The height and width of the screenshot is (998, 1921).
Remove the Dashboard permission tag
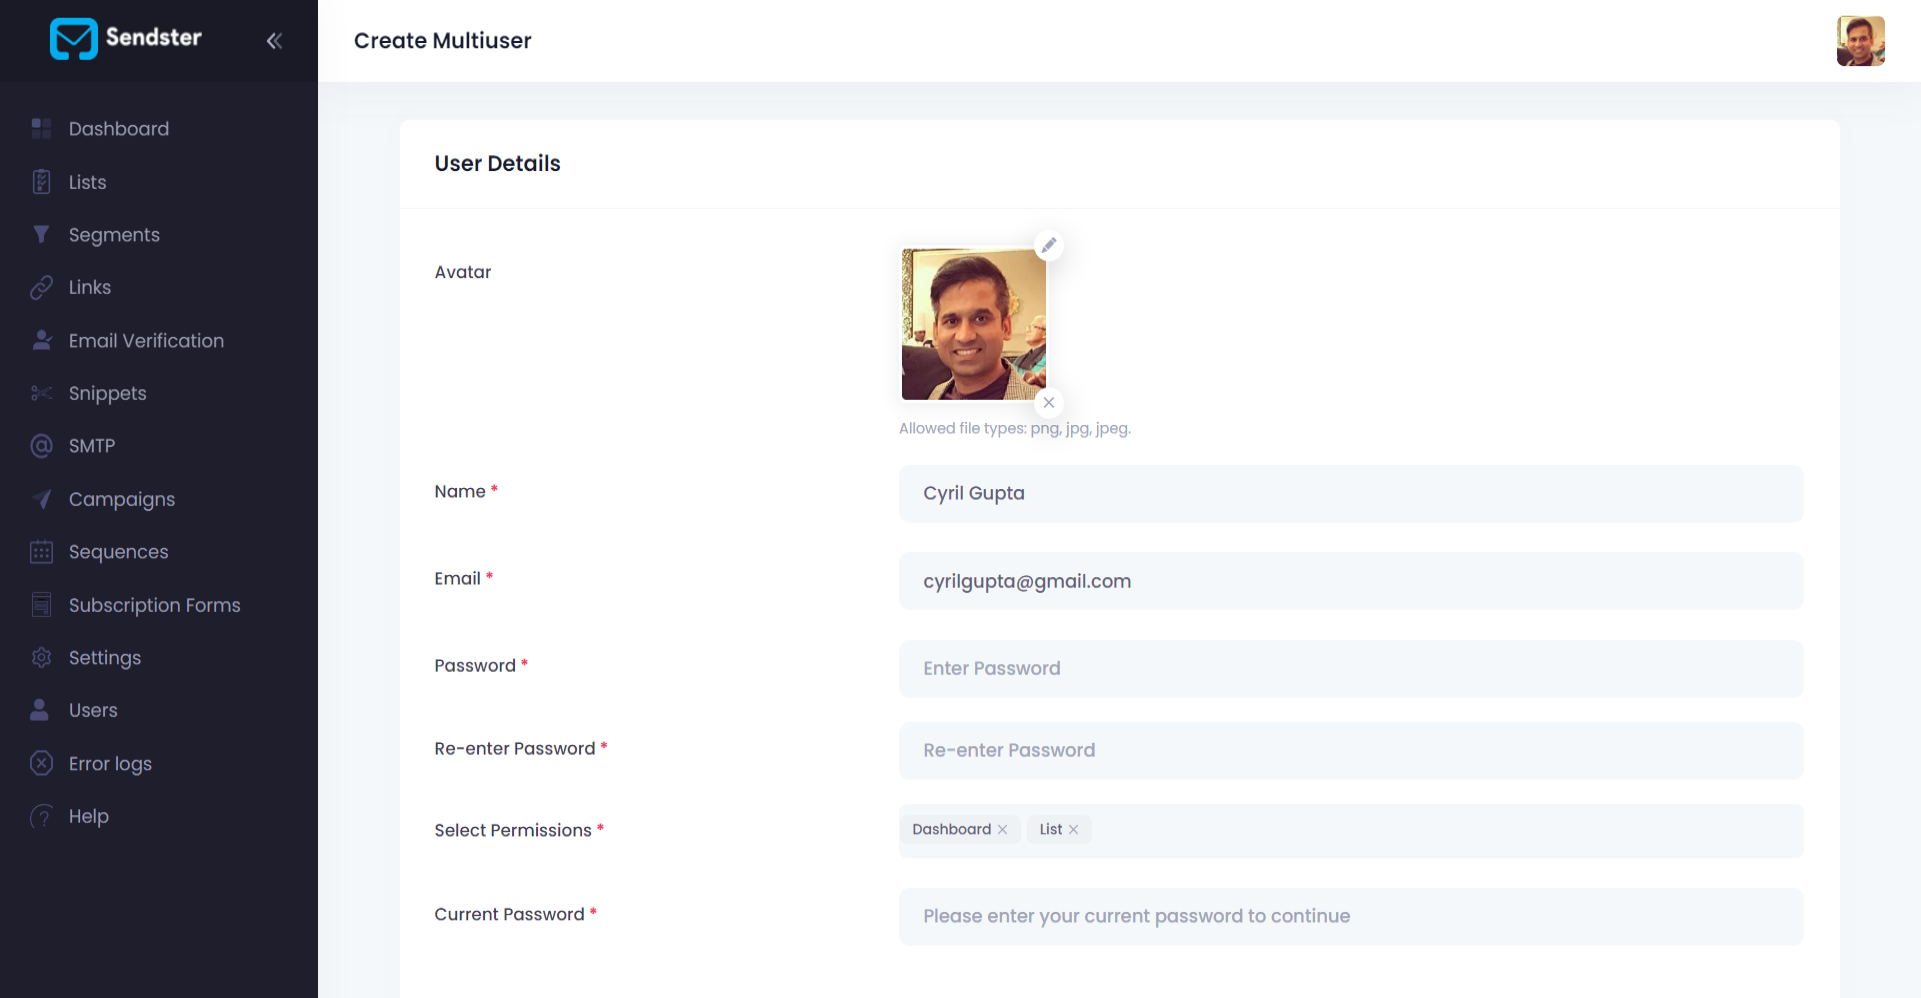tap(1002, 830)
